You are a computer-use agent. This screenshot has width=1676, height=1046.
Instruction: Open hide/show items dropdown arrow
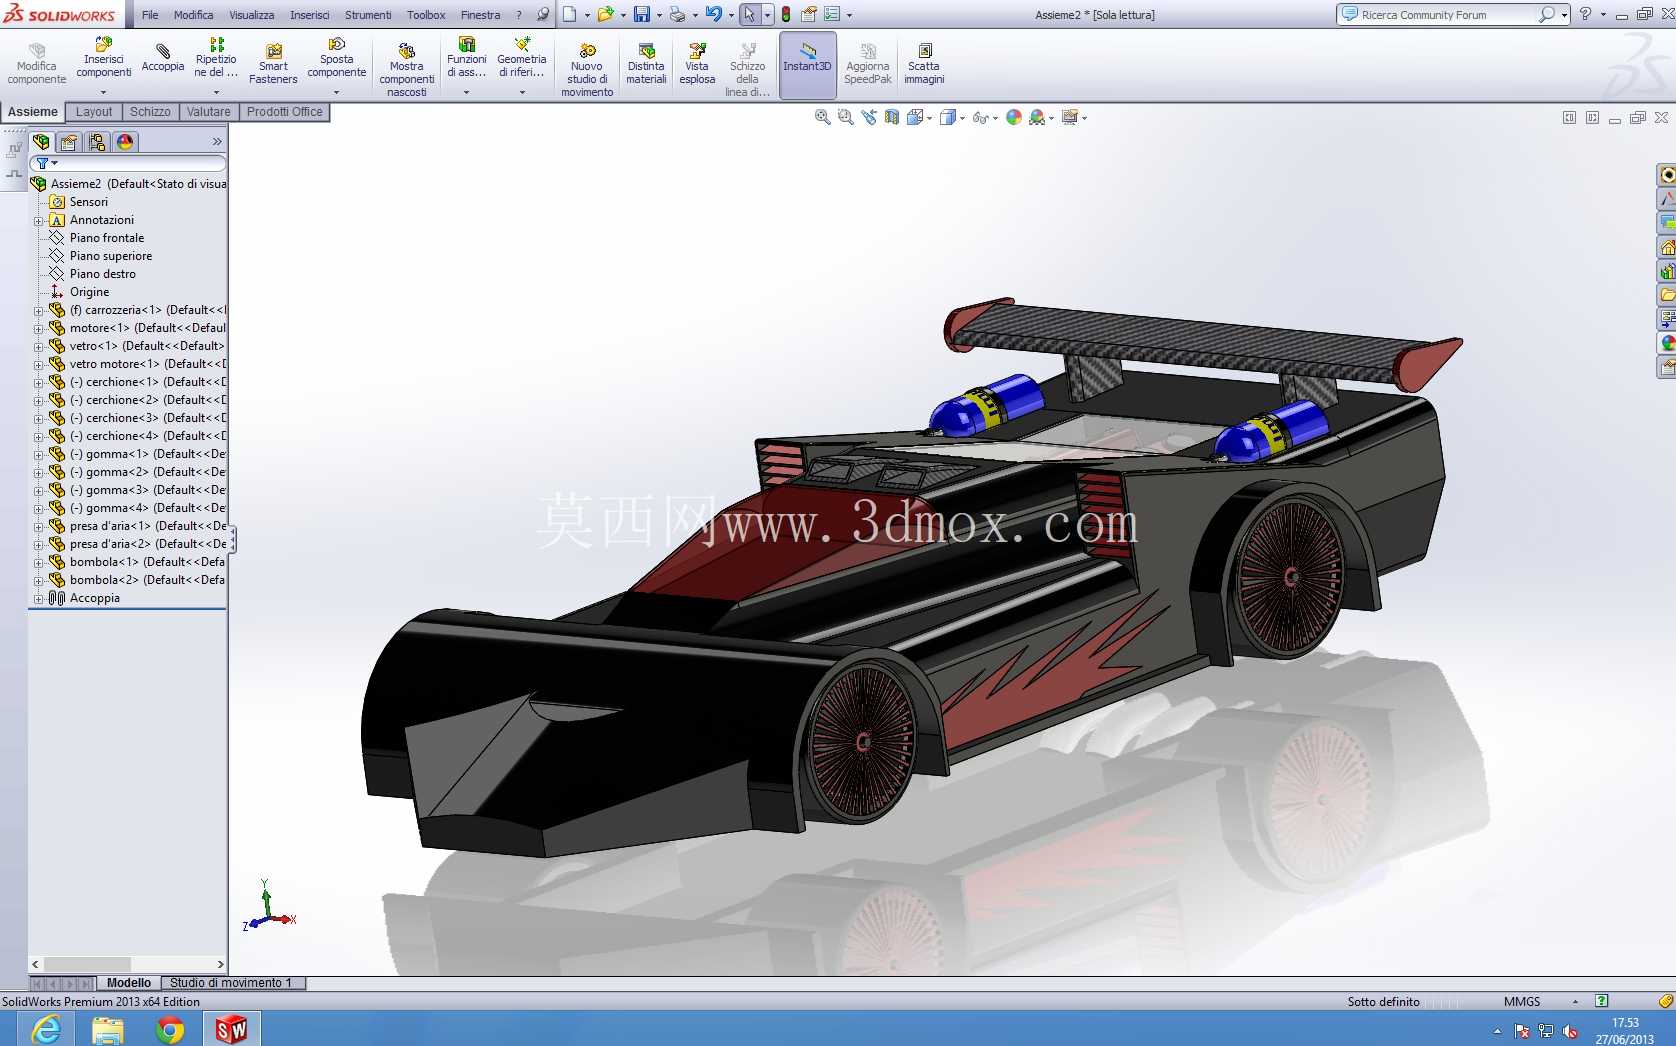click(x=995, y=118)
